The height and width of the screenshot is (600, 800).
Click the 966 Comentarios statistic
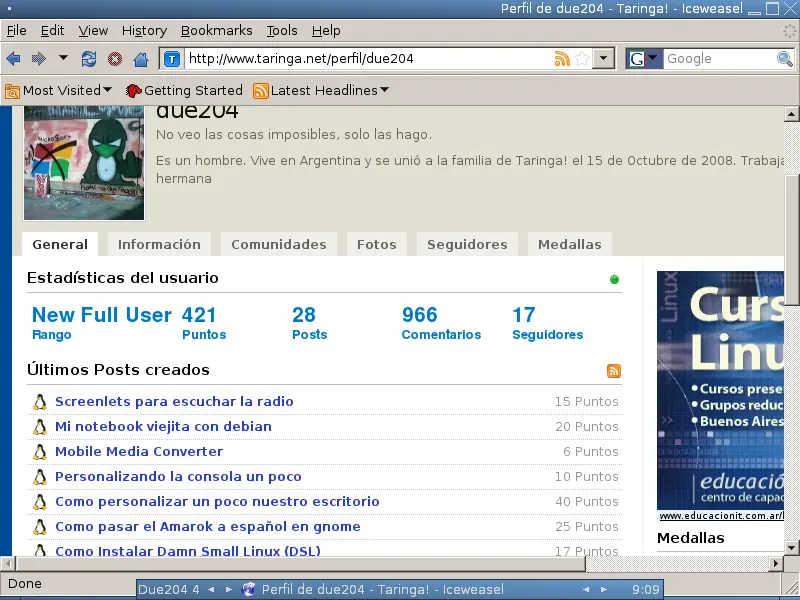click(441, 323)
